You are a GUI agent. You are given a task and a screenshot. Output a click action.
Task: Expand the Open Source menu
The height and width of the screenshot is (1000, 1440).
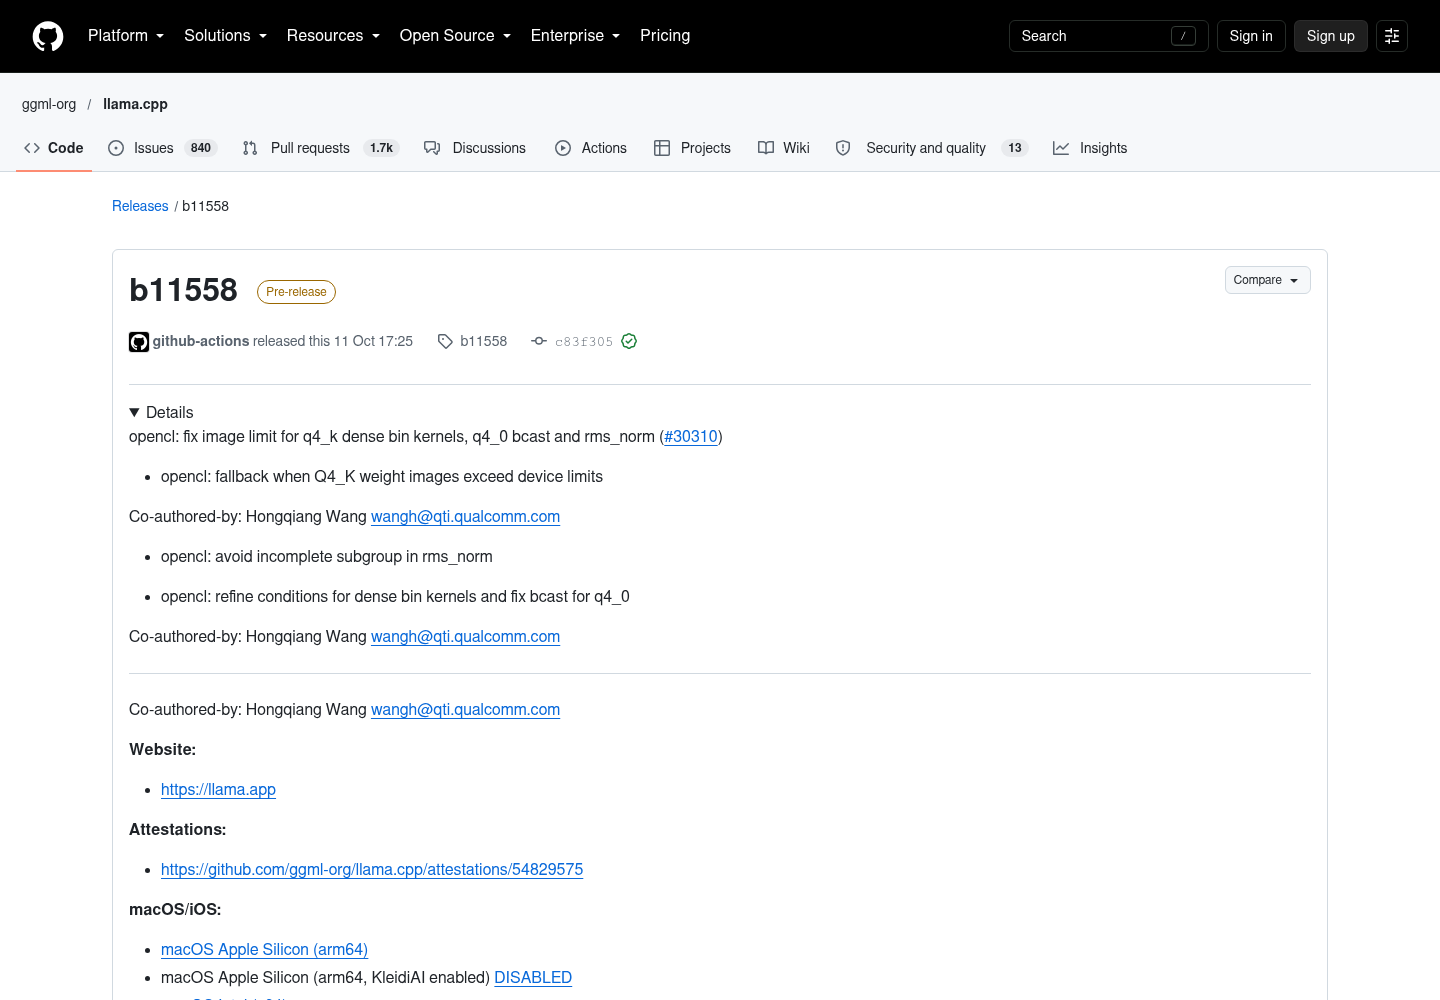pos(455,36)
